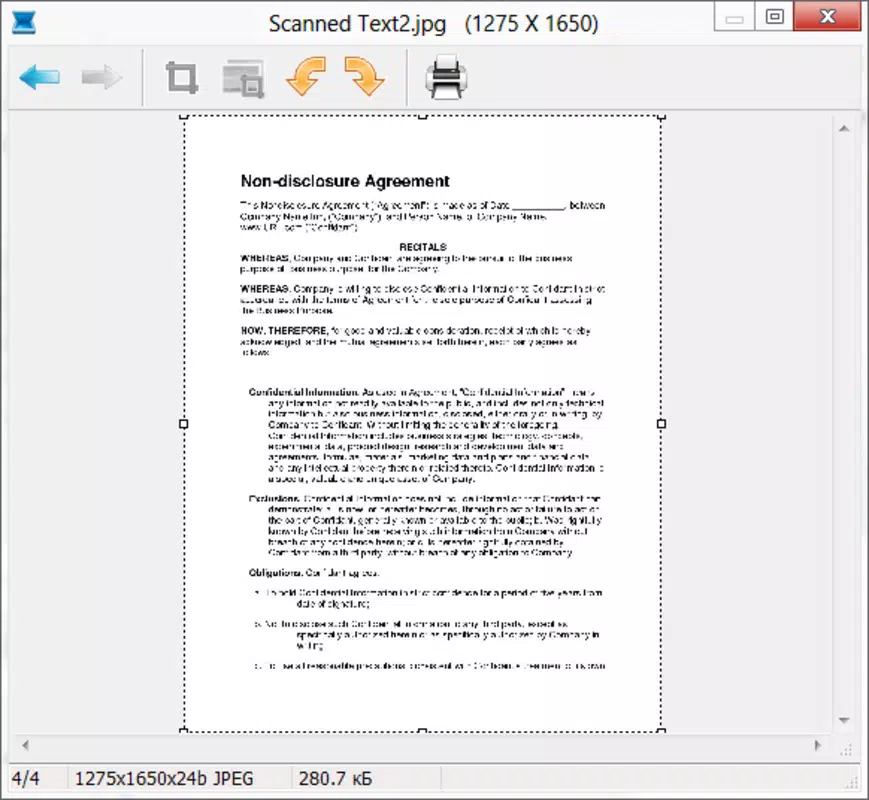This screenshot has height=800, width=869.
Task: Click the vertical scrollbar down arrow
Action: point(844,720)
